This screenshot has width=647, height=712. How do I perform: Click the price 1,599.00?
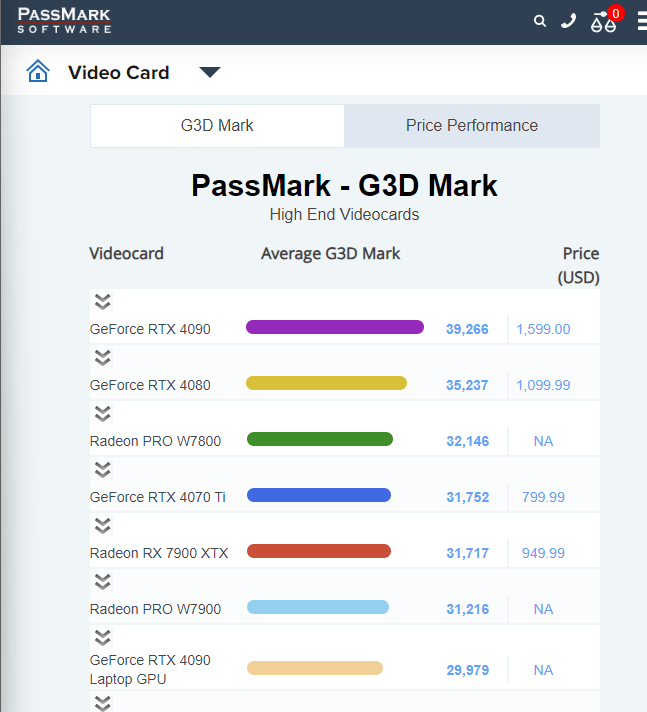click(x=543, y=329)
